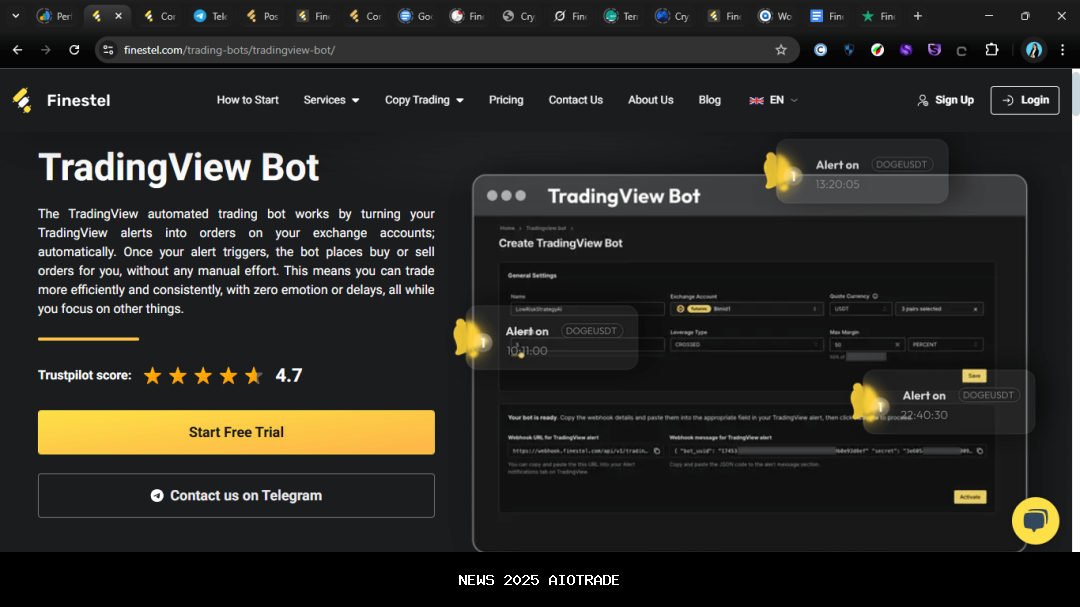The width and height of the screenshot is (1080, 607).
Task: Click the site information icon in address bar
Action: tap(109, 50)
